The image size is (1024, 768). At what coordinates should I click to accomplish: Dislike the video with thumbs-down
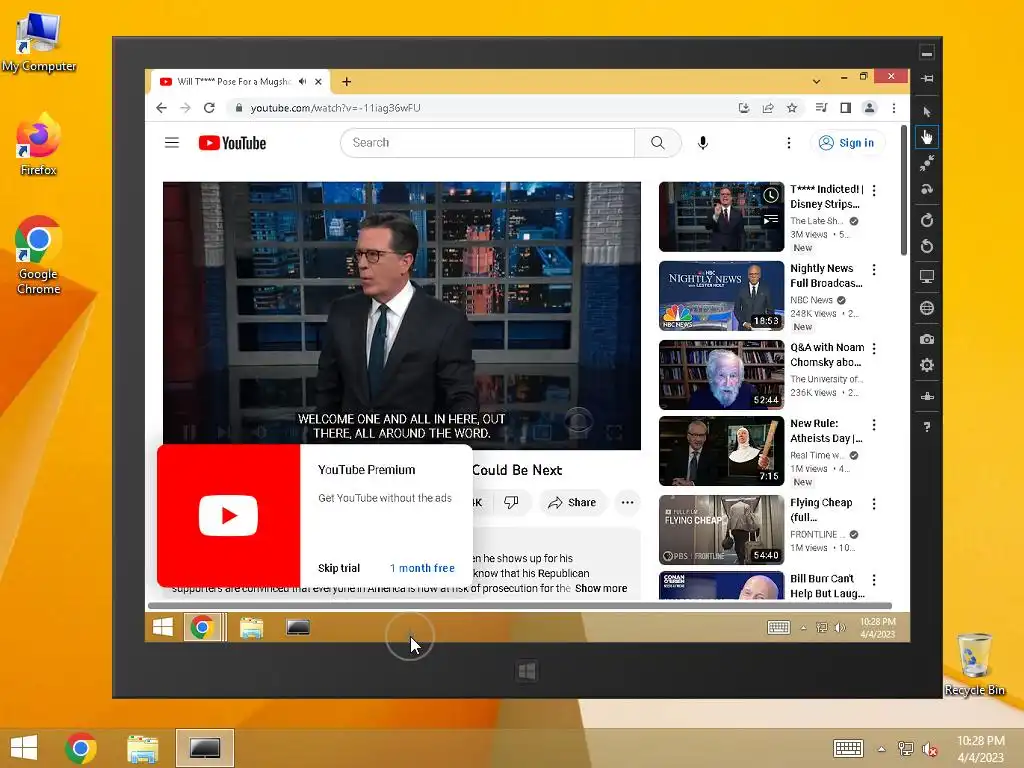[511, 502]
